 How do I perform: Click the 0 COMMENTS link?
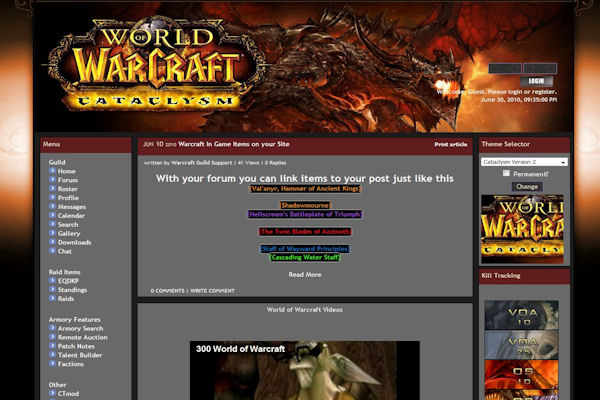[x=167, y=291]
